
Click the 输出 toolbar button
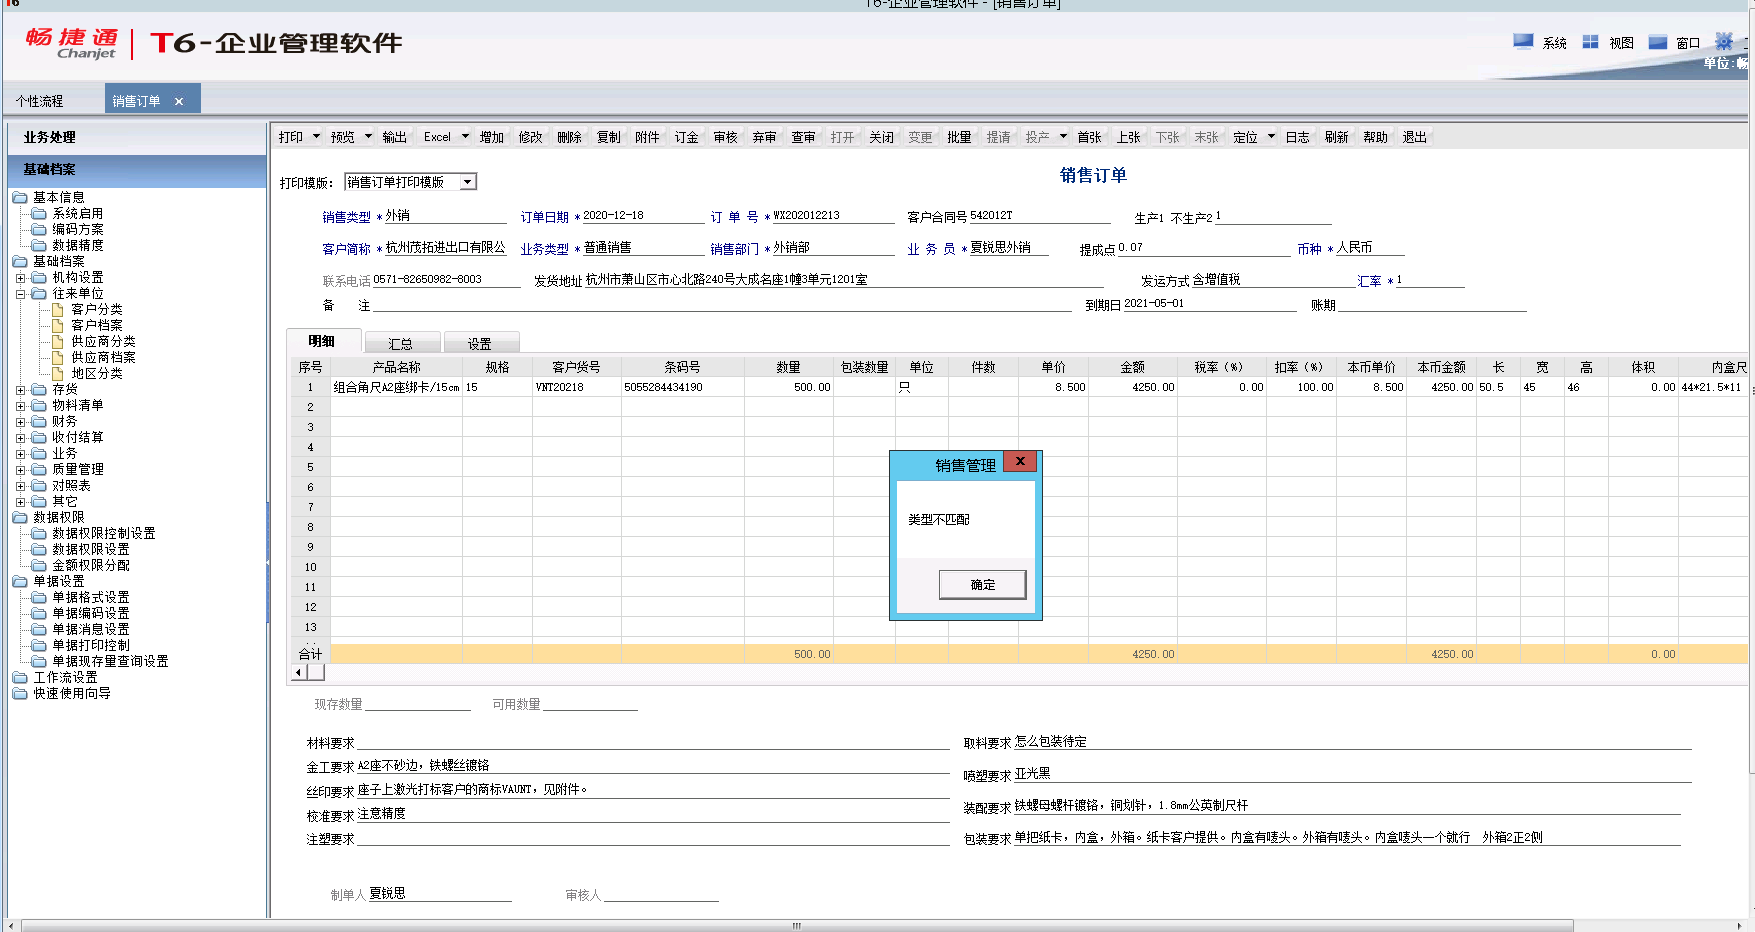click(394, 137)
